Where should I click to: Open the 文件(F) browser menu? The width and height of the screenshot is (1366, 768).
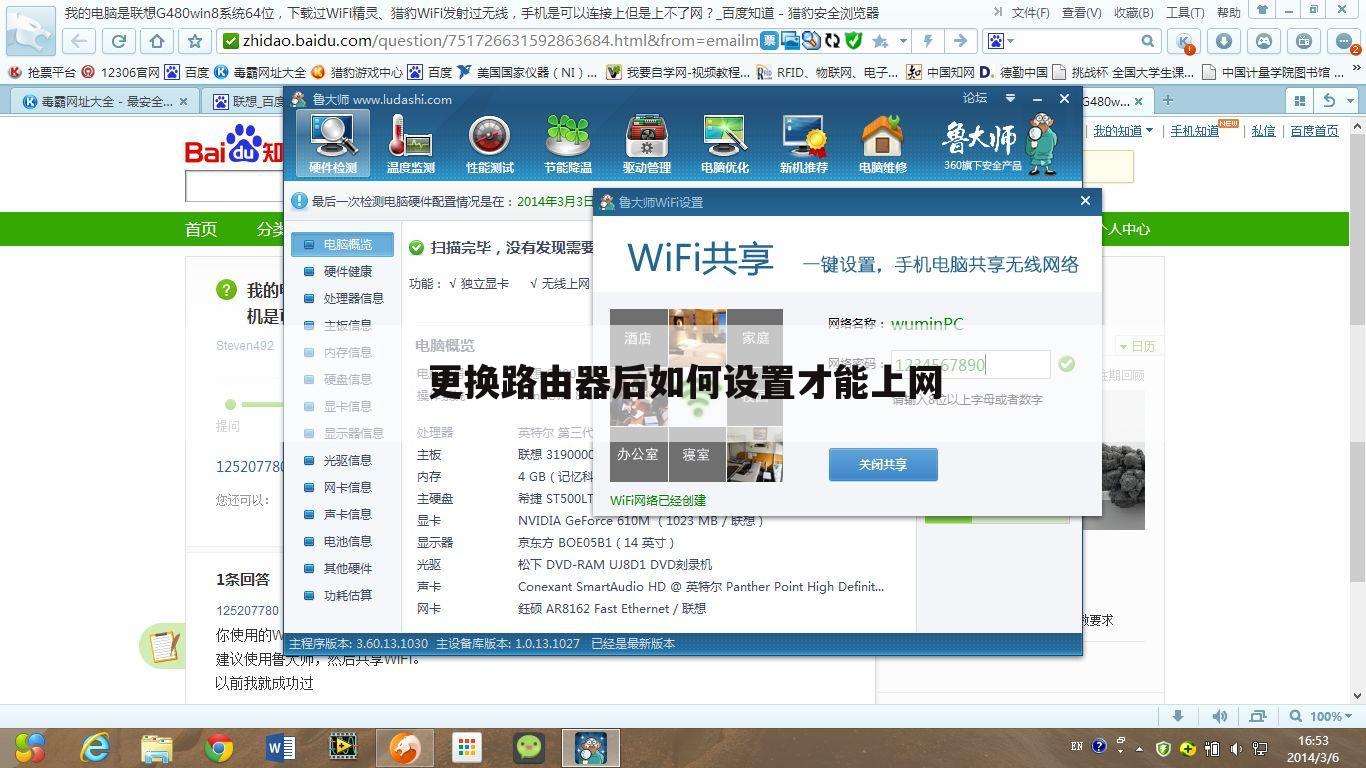pos(1031,13)
